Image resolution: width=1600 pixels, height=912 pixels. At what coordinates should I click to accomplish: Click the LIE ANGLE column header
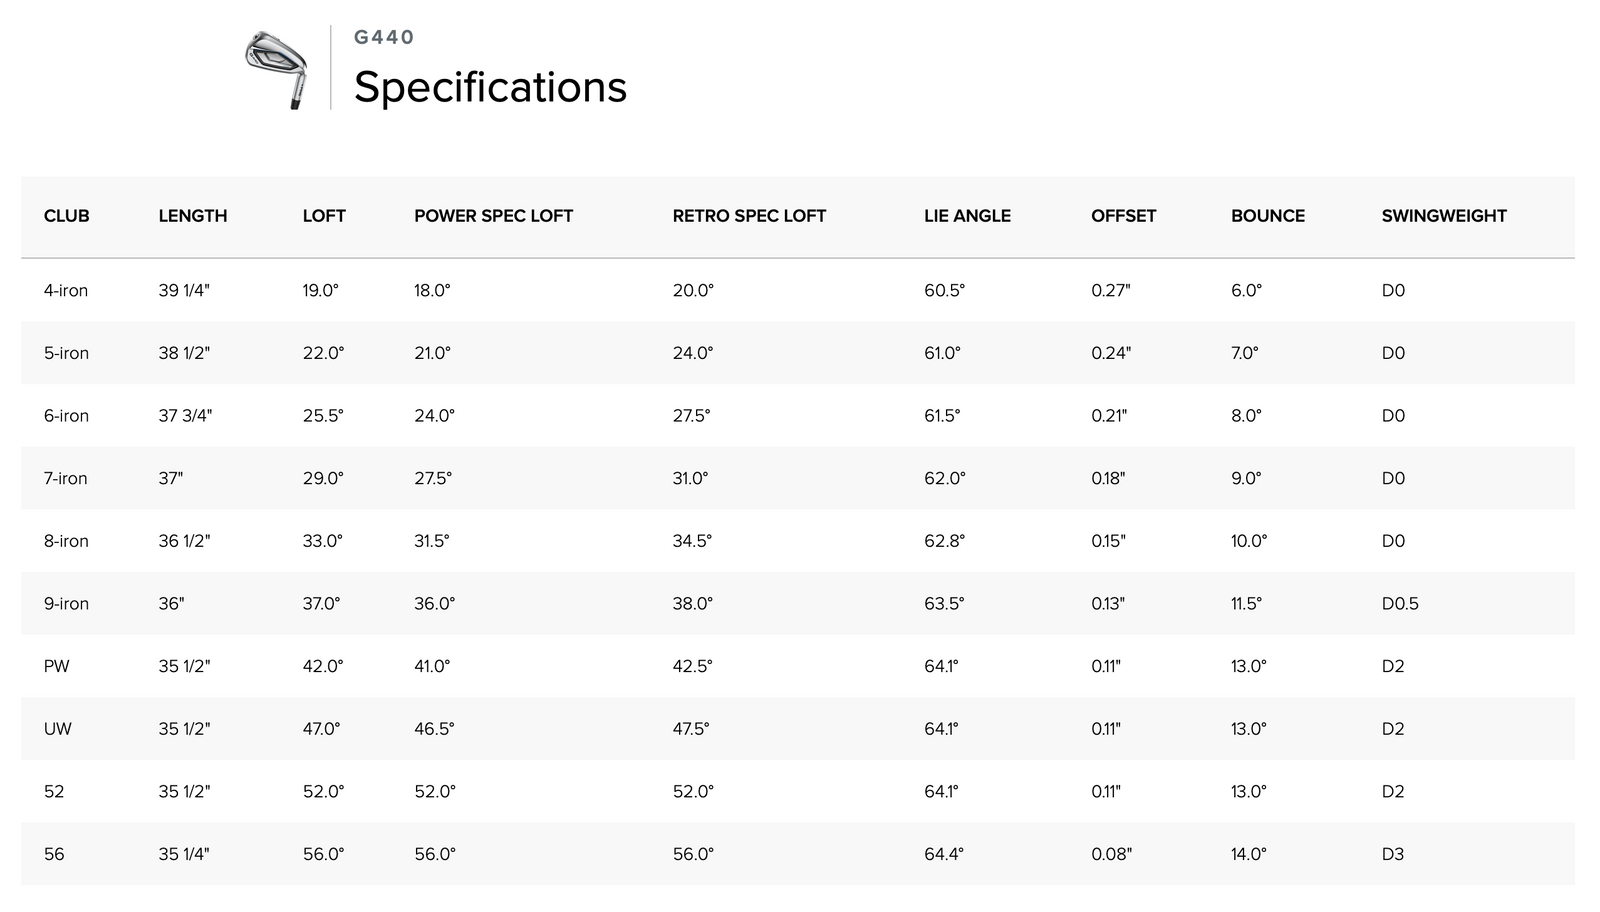(x=967, y=216)
